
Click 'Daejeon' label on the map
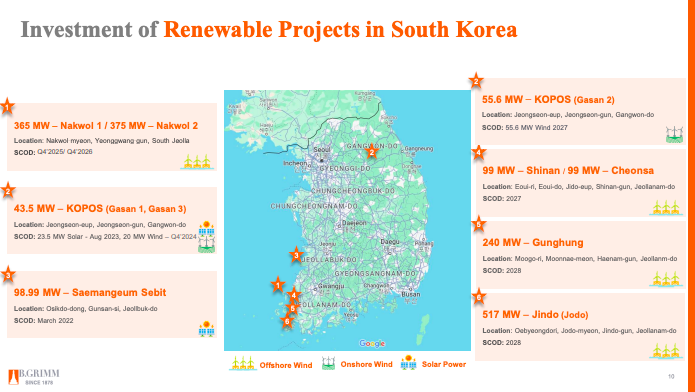point(354,223)
